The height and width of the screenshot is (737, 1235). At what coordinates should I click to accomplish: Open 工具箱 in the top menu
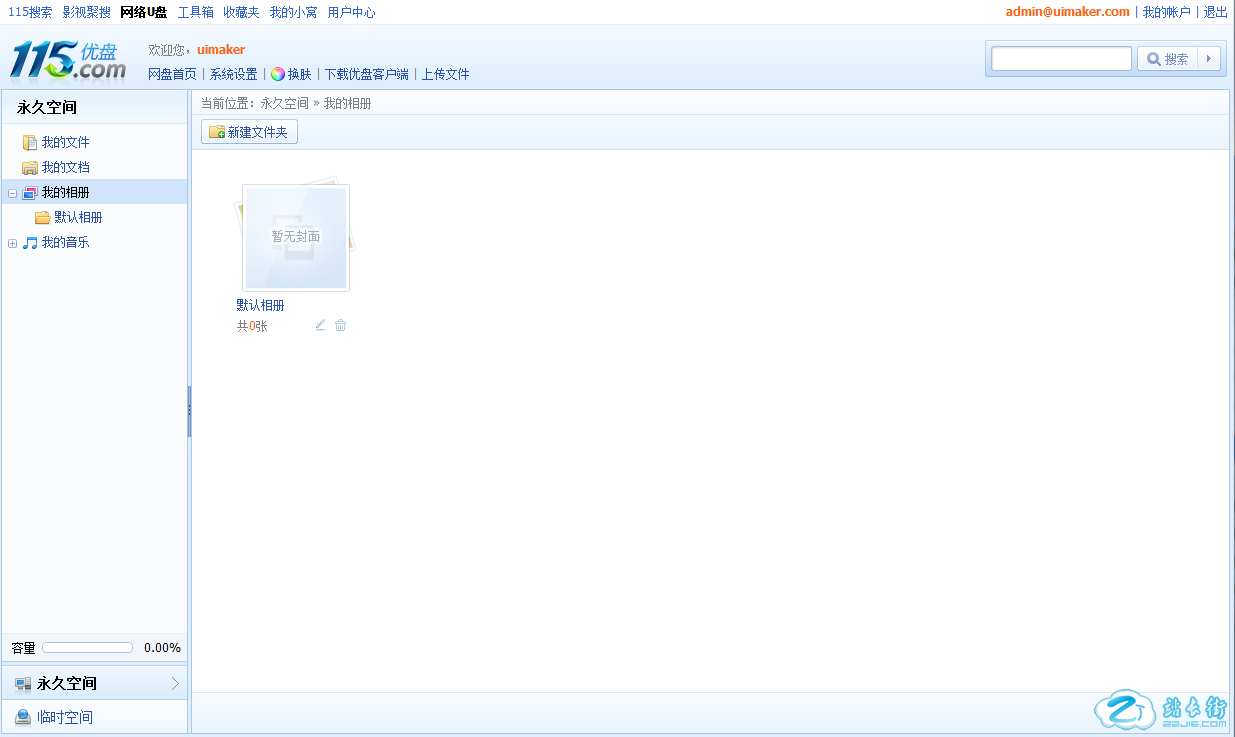(195, 12)
